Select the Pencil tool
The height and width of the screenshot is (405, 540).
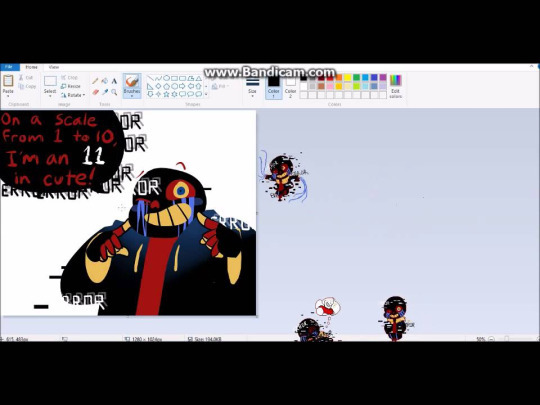[95, 81]
